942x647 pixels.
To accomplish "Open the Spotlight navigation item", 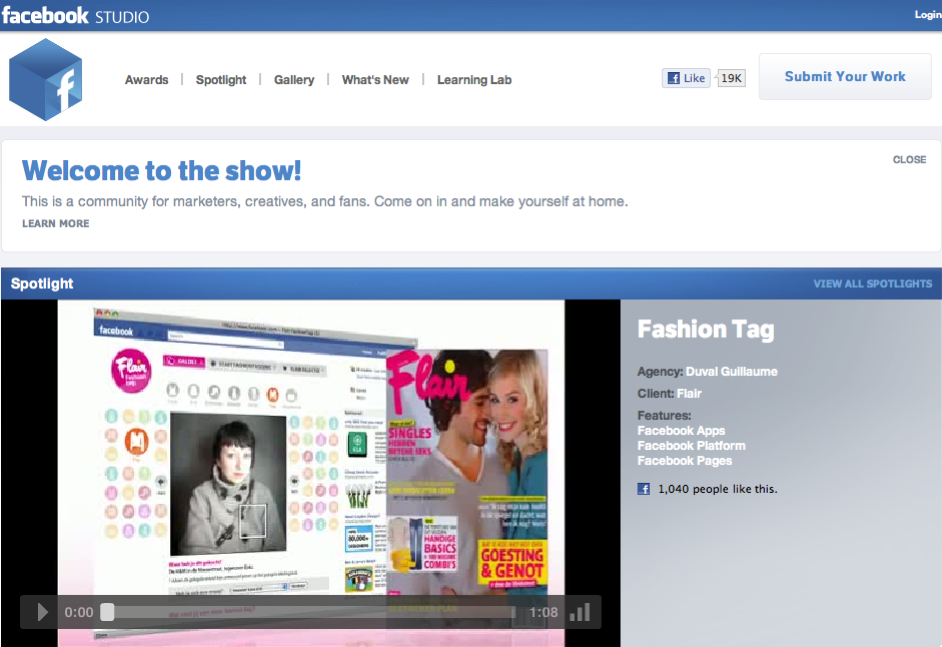I will coord(220,80).
